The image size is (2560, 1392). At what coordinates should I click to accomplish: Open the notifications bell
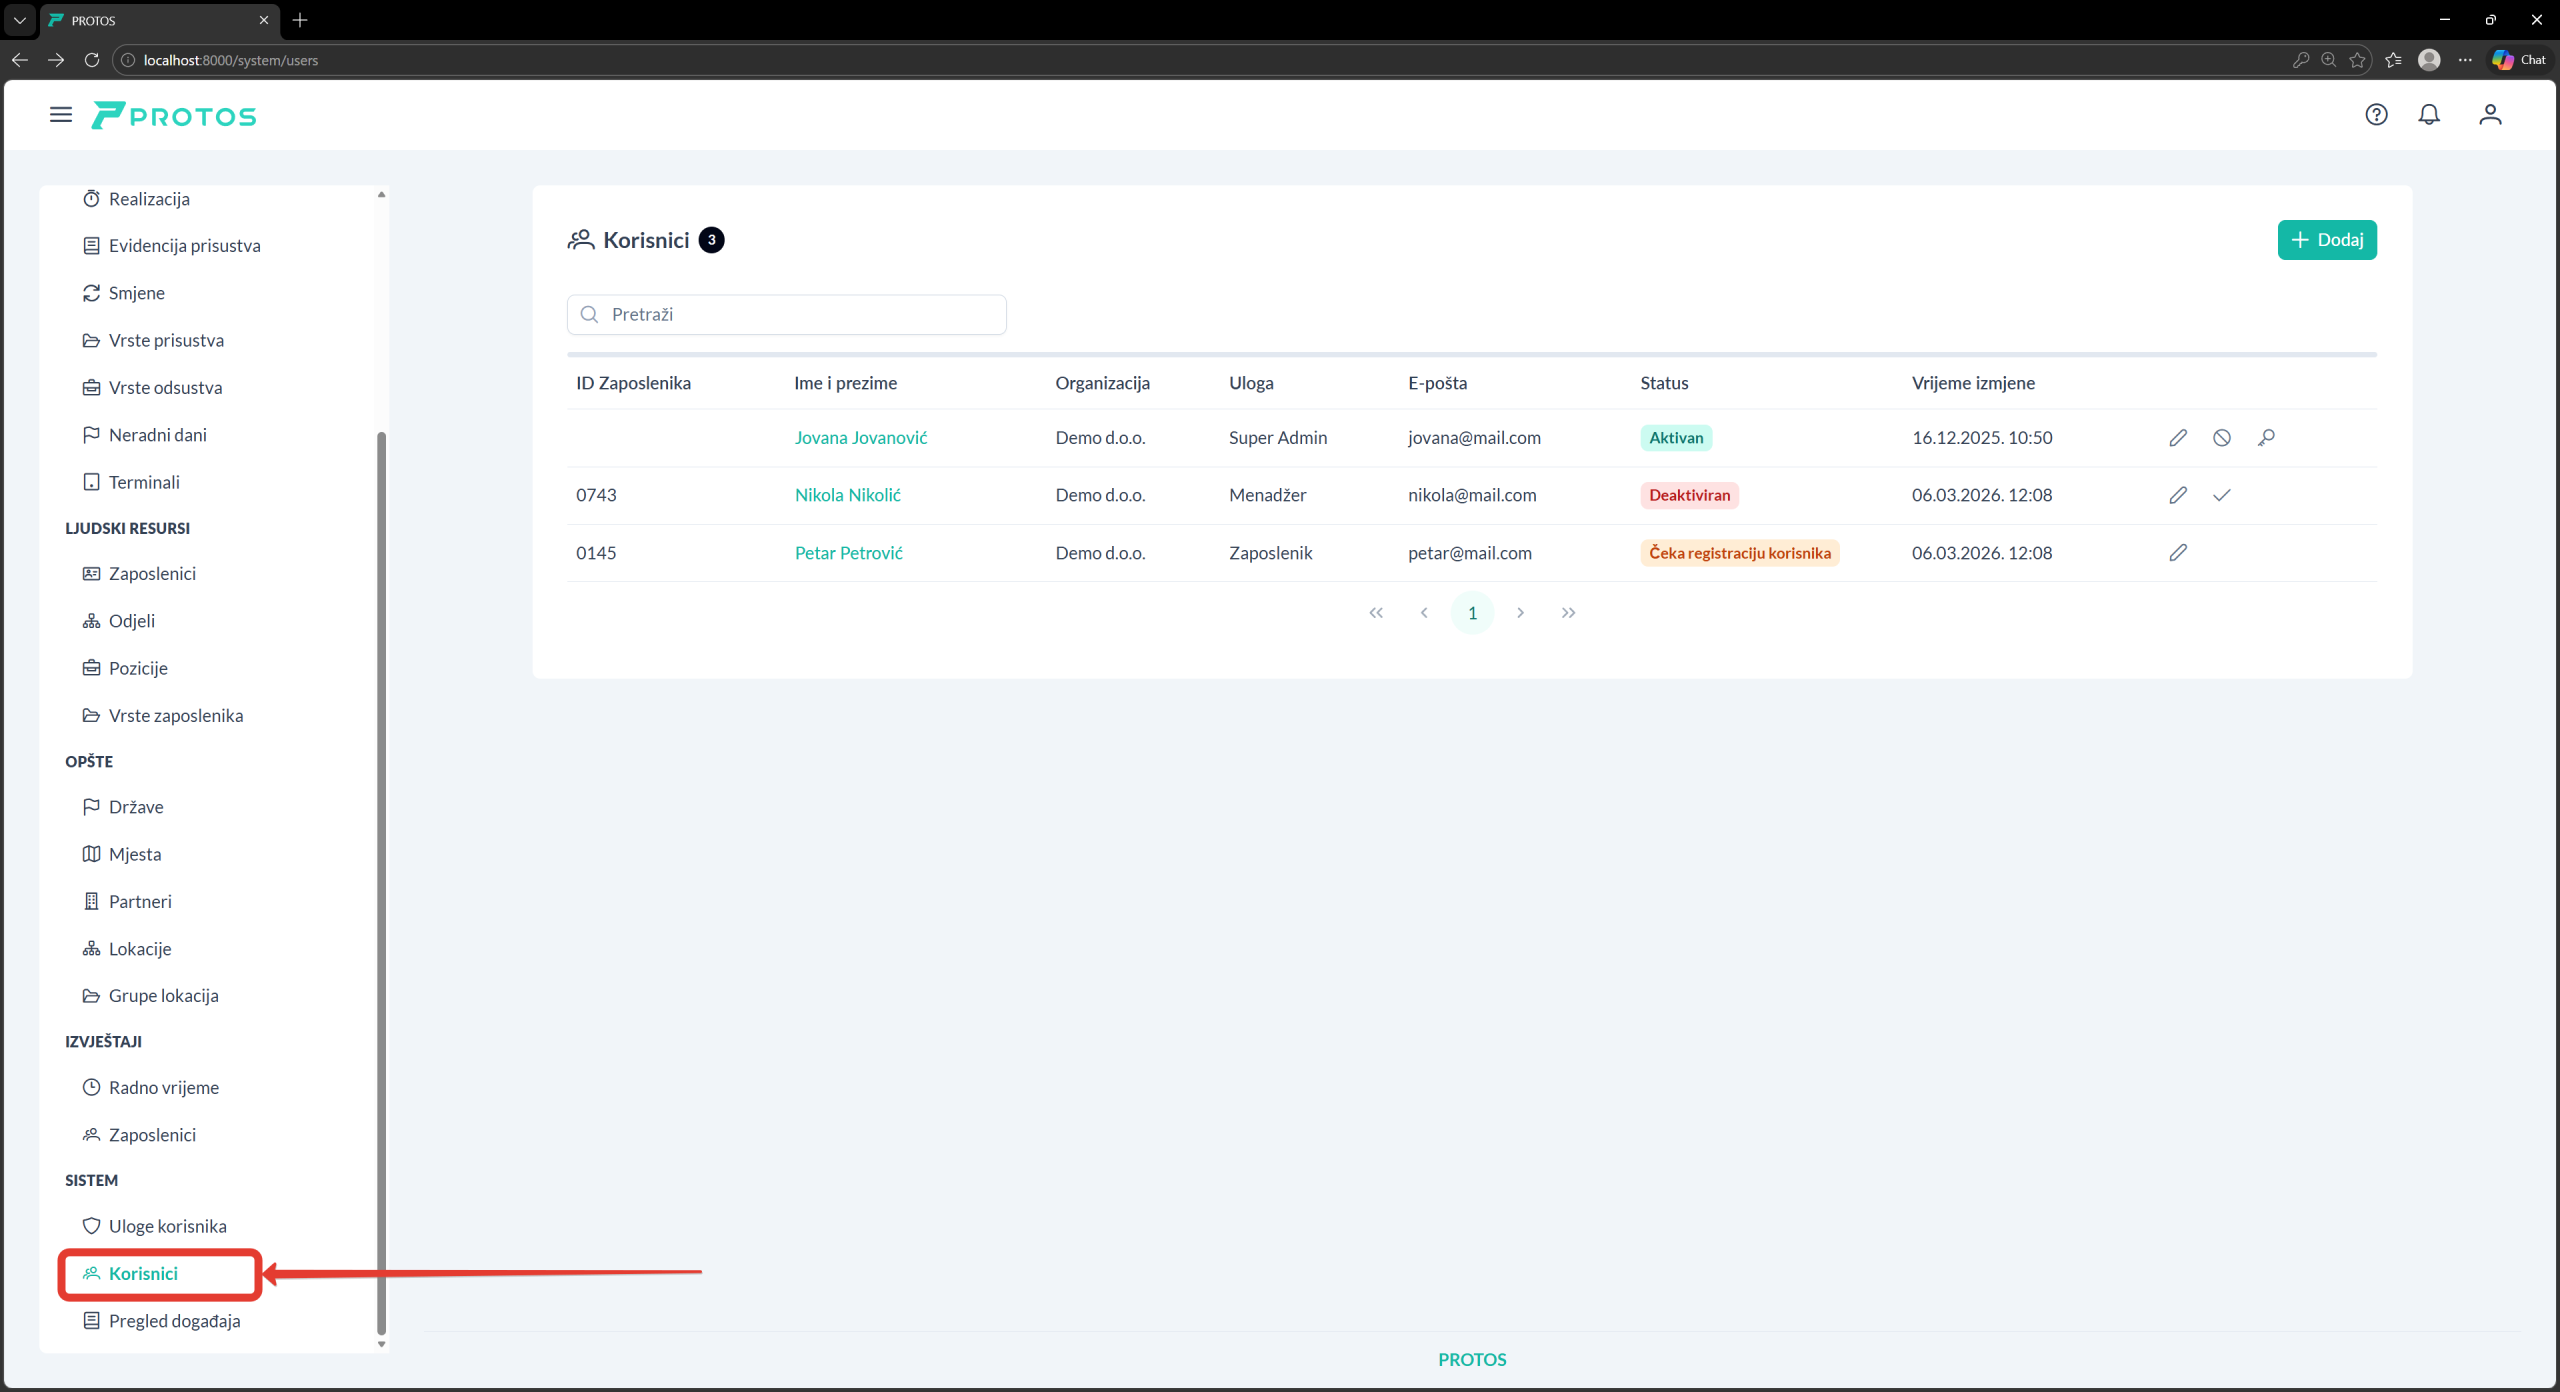[2429, 115]
